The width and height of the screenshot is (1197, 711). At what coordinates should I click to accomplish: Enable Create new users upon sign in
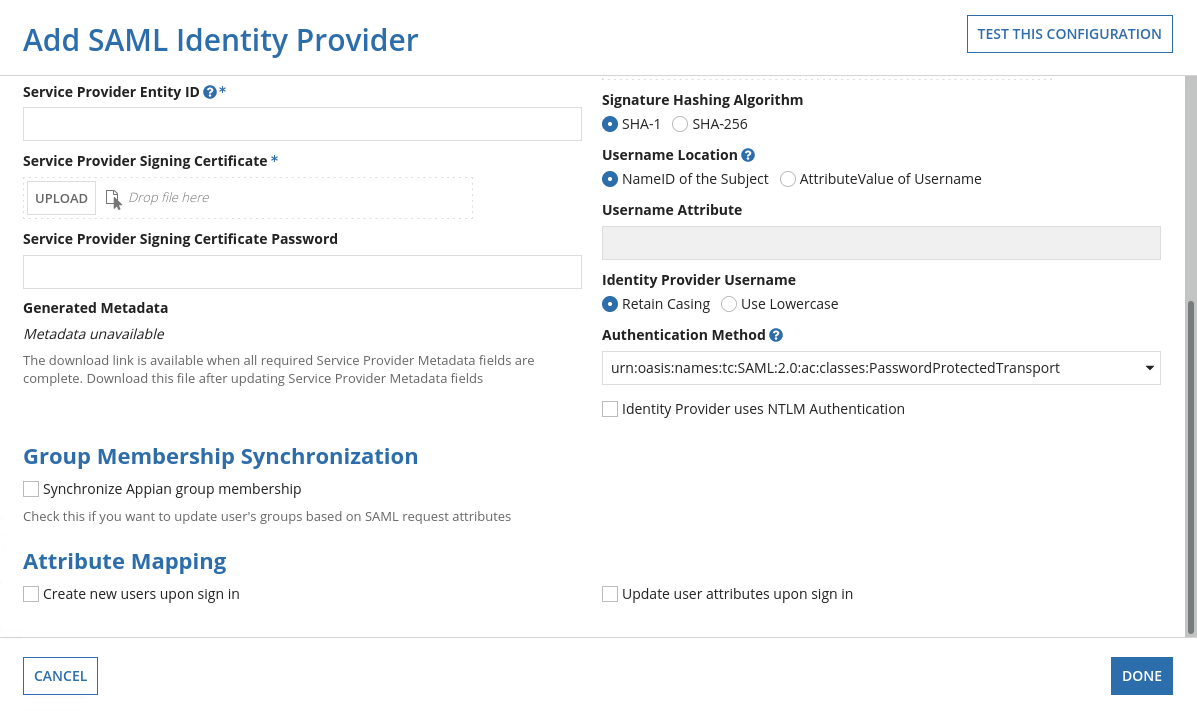coord(31,594)
